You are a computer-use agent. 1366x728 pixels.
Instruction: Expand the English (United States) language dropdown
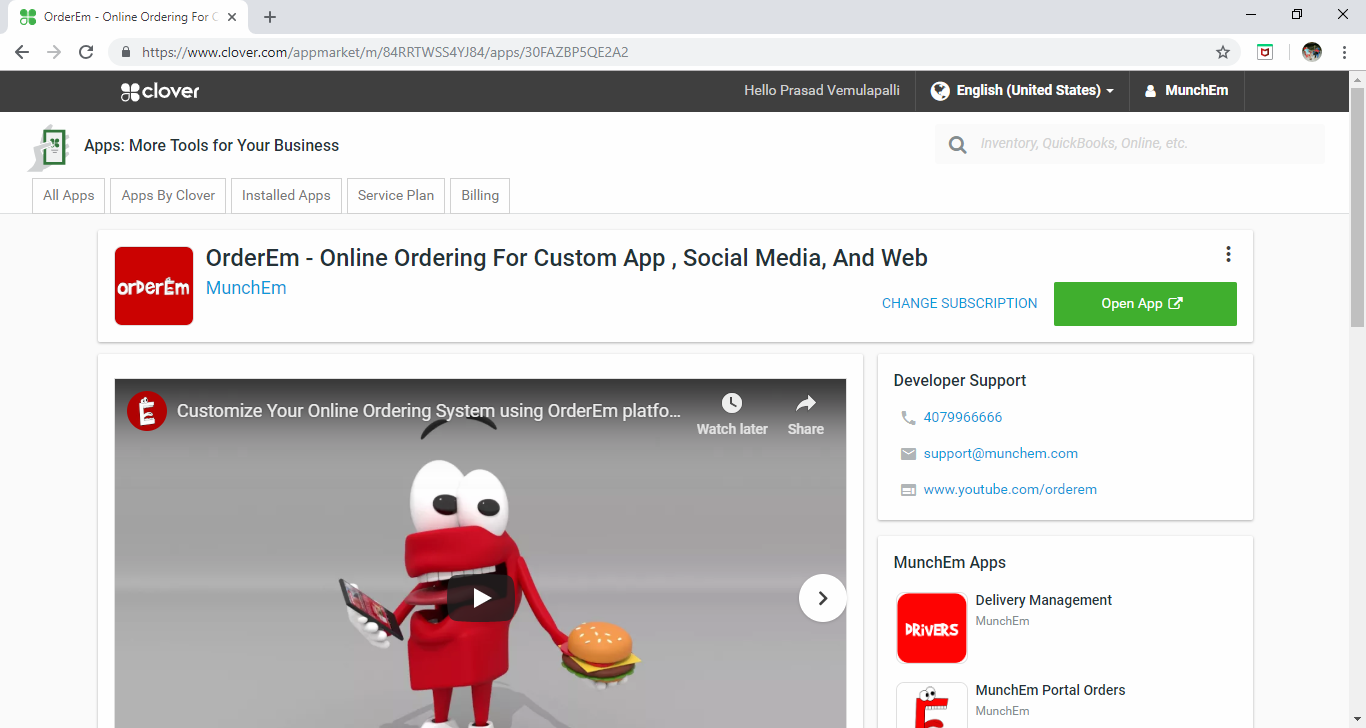pyautogui.click(x=1023, y=91)
